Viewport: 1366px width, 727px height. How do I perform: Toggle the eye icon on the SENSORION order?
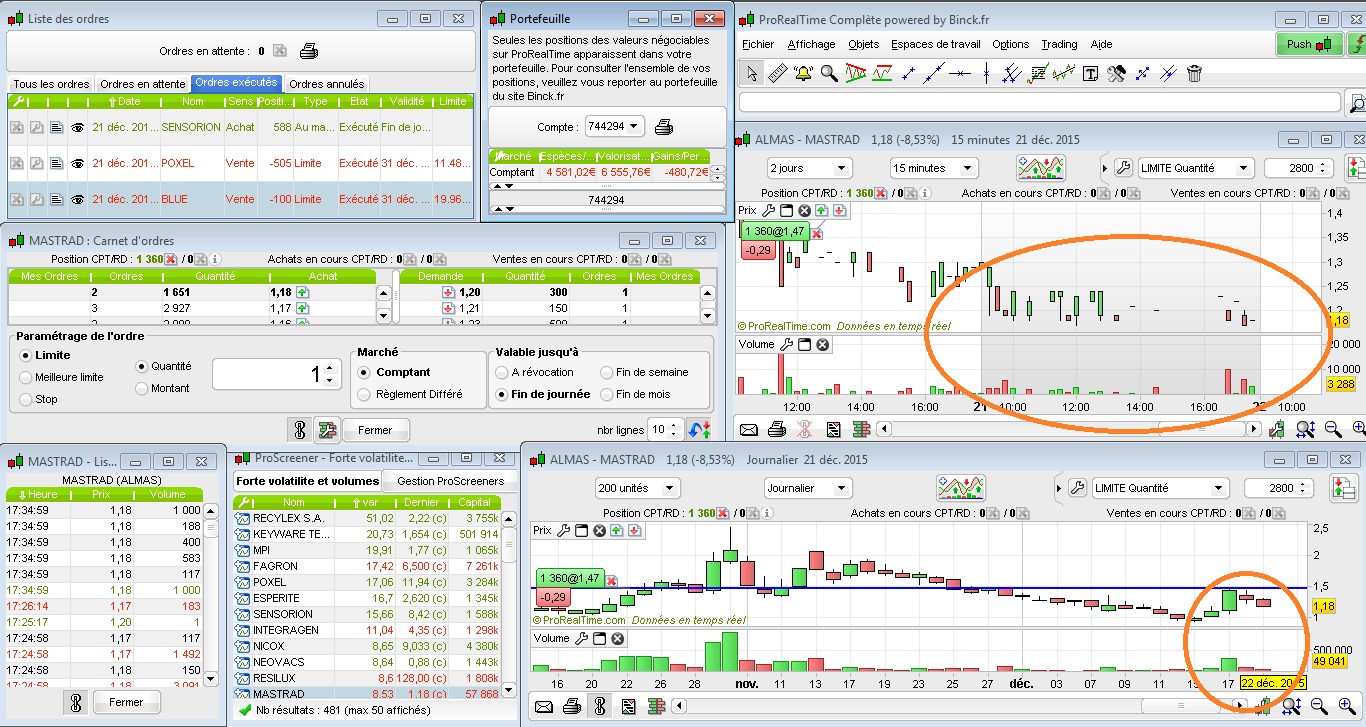[x=76, y=127]
